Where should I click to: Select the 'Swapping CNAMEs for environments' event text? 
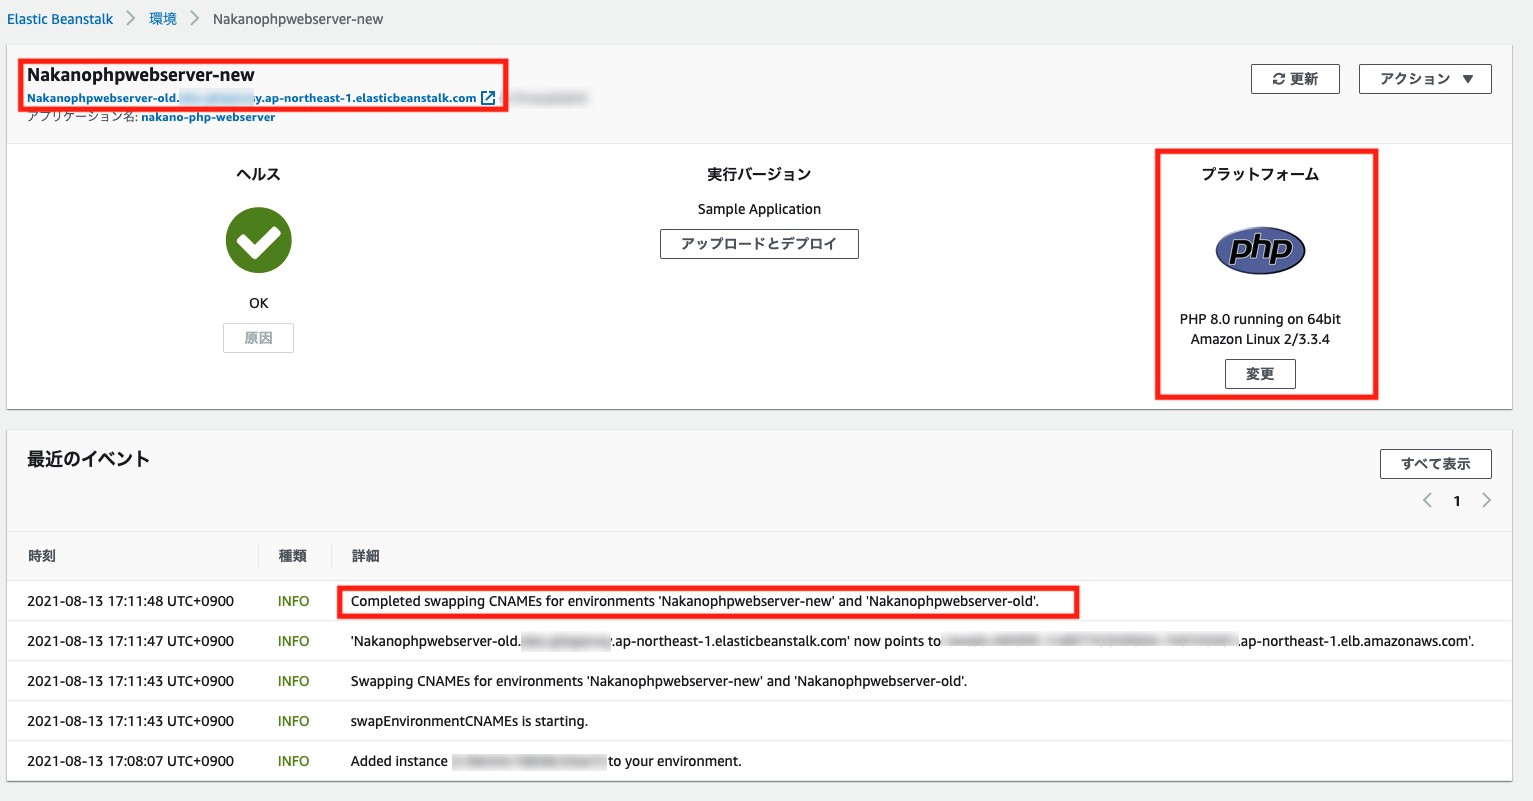pyautogui.click(x=659, y=681)
